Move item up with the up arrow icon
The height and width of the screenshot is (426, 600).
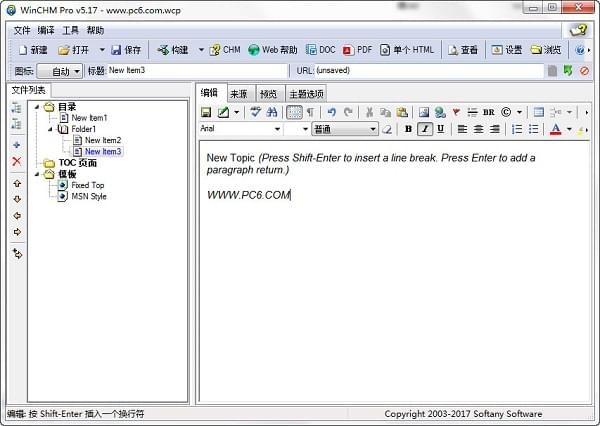[x=16, y=184]
